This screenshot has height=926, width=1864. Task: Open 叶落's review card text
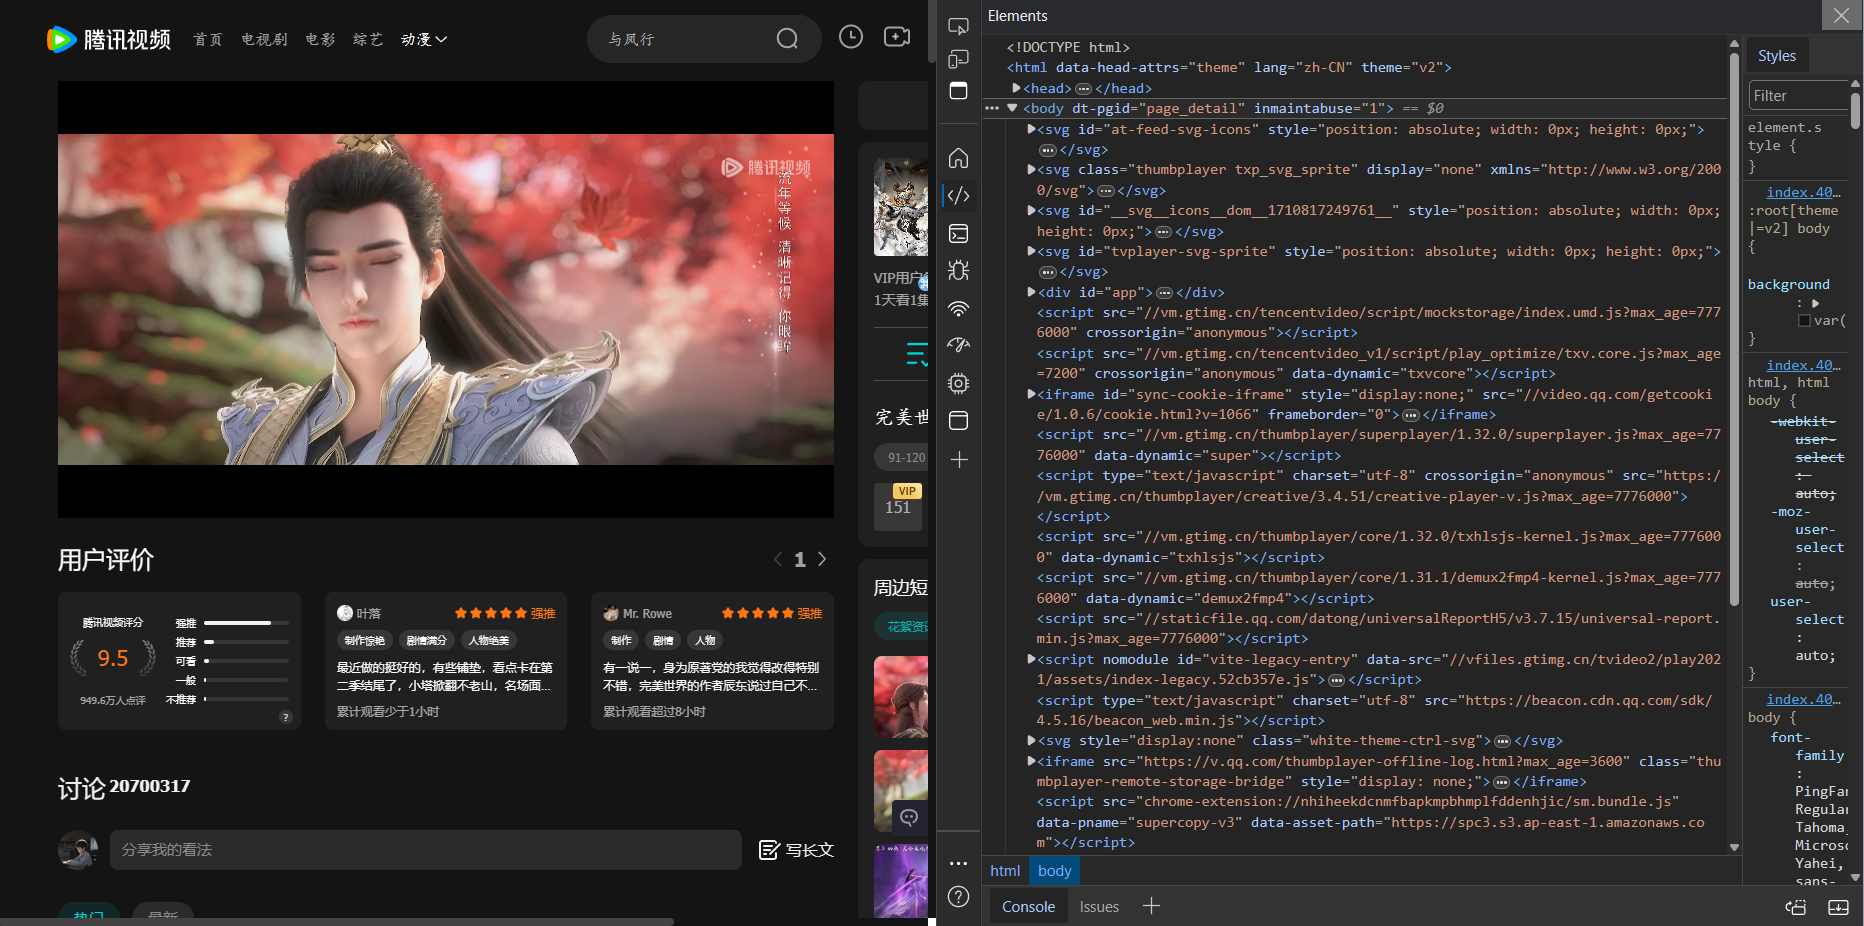pyautogui.click(x=445, y=676)
